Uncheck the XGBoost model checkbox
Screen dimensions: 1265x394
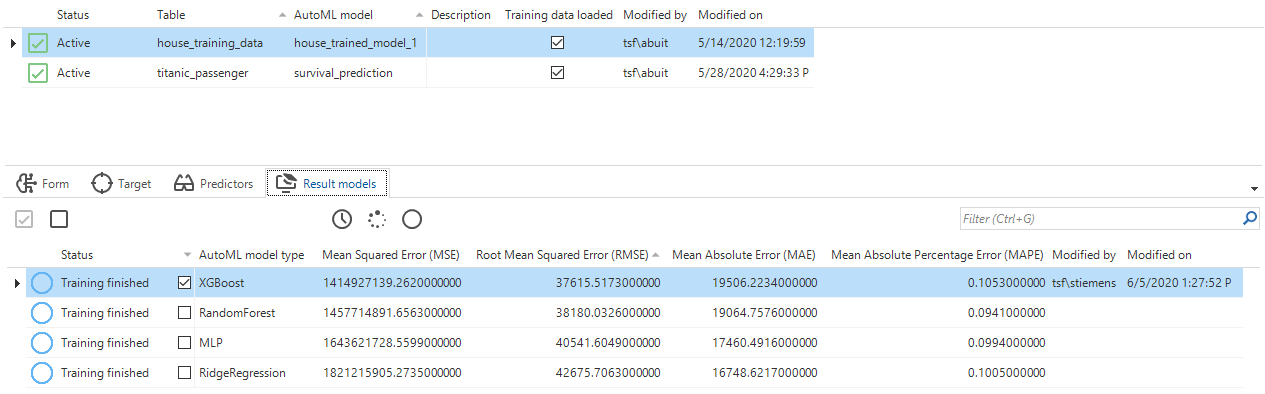tap(184, 283)
